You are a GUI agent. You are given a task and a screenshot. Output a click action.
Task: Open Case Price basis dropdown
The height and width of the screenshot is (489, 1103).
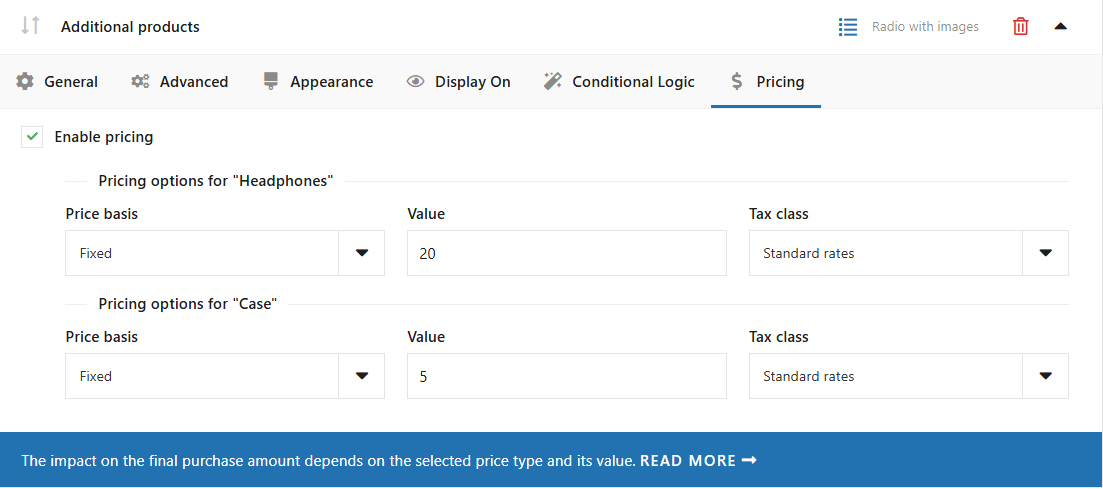[224, 376]
